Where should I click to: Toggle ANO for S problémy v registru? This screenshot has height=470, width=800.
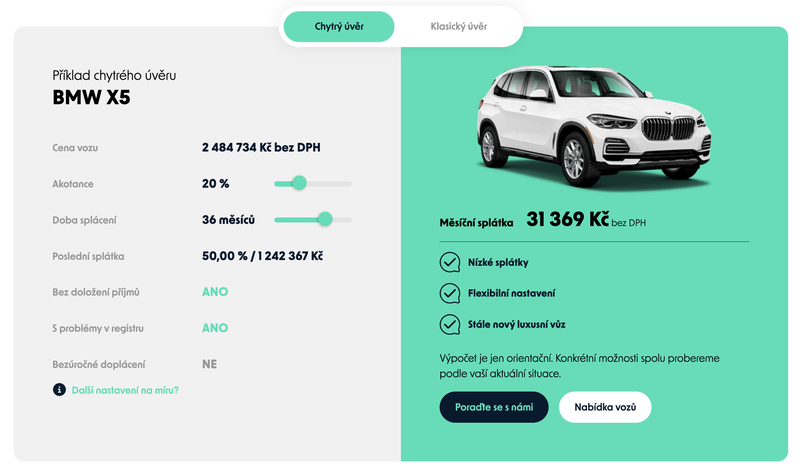(x=215, y=328)
